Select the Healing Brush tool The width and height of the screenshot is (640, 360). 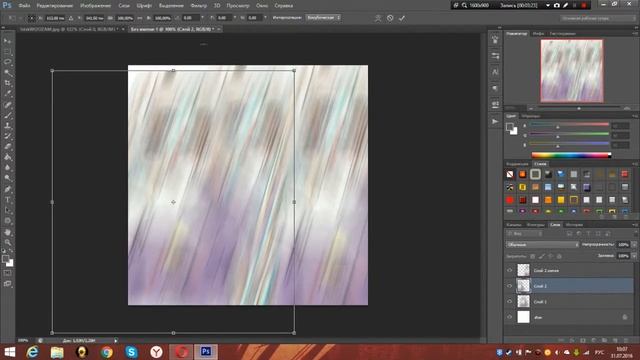[7, 104]
